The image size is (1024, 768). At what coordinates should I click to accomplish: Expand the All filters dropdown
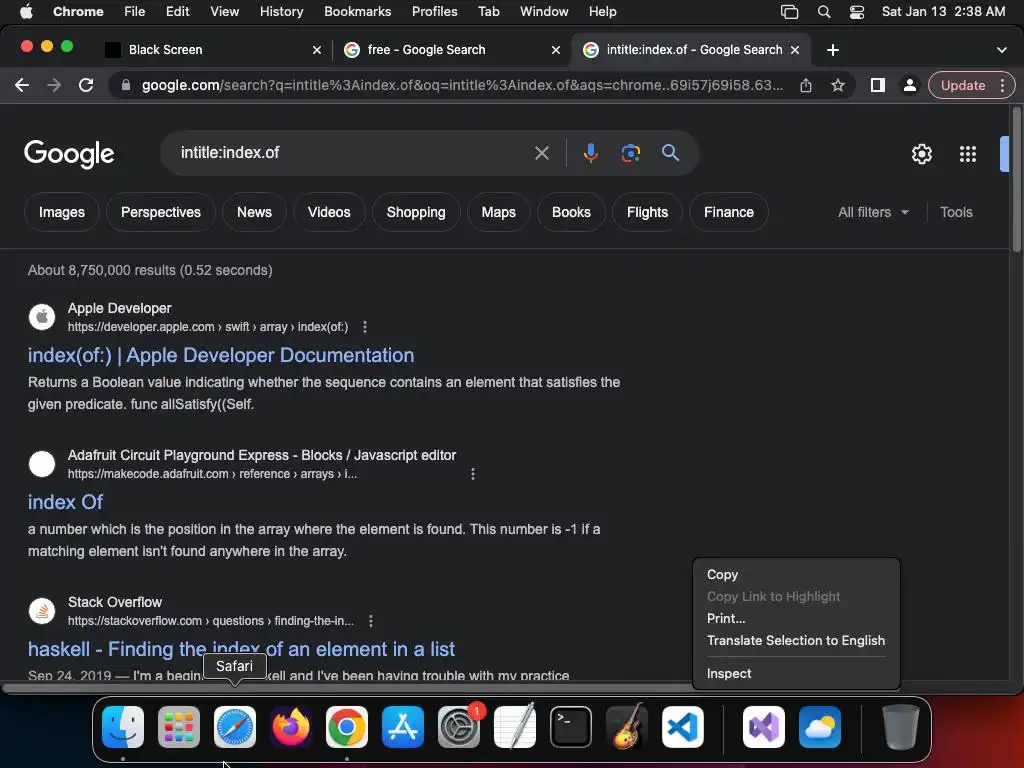(x=873, y=212)
